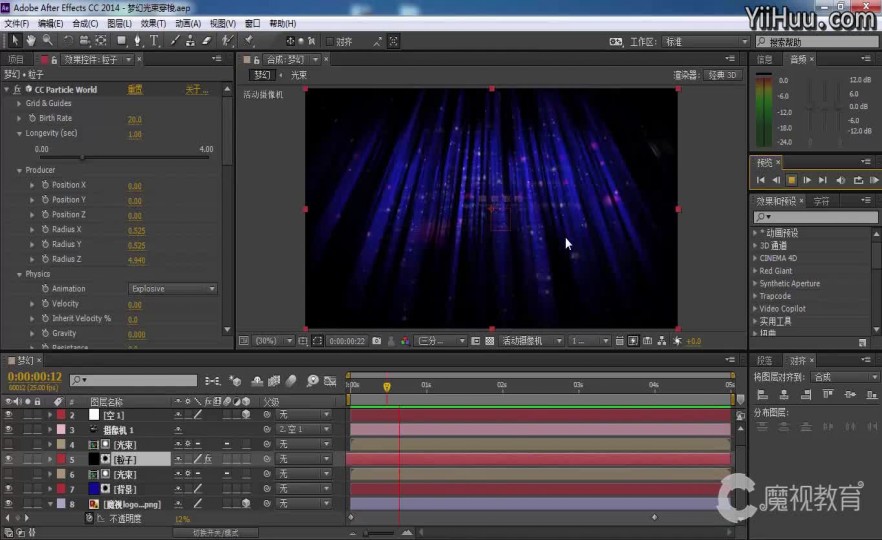The height and width of the screenshot is (540, 882).
Task: Select the Hand tool
Action: [31, 40]
